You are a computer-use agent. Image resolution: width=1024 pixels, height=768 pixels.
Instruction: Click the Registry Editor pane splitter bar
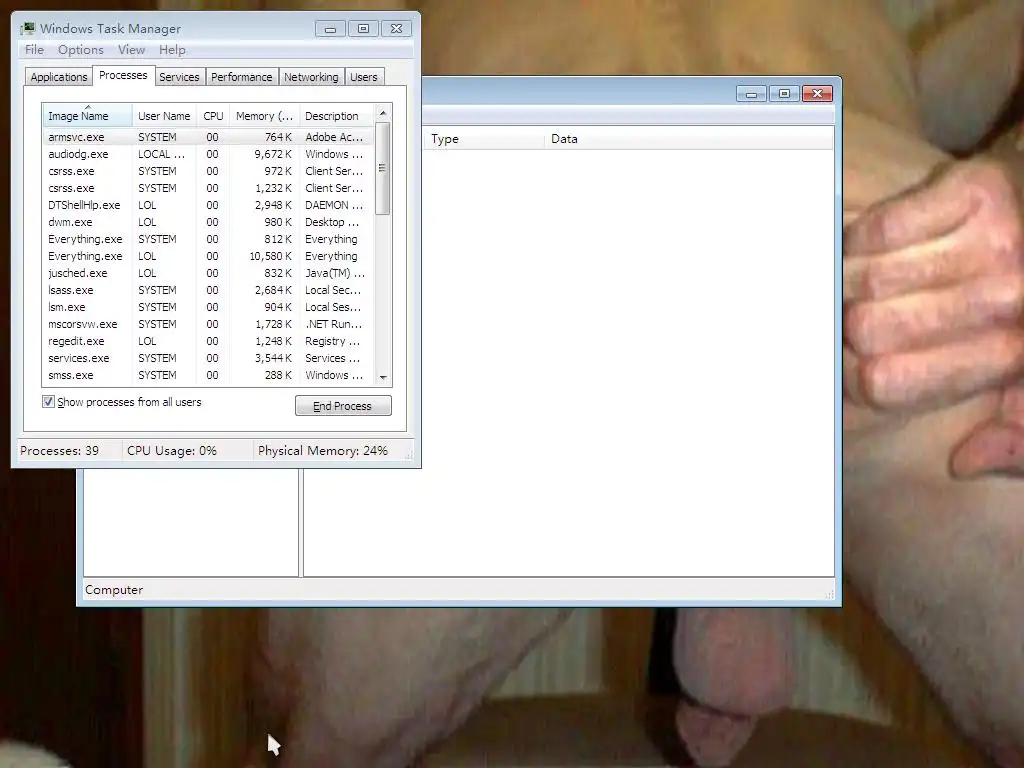tap(301, 522)
